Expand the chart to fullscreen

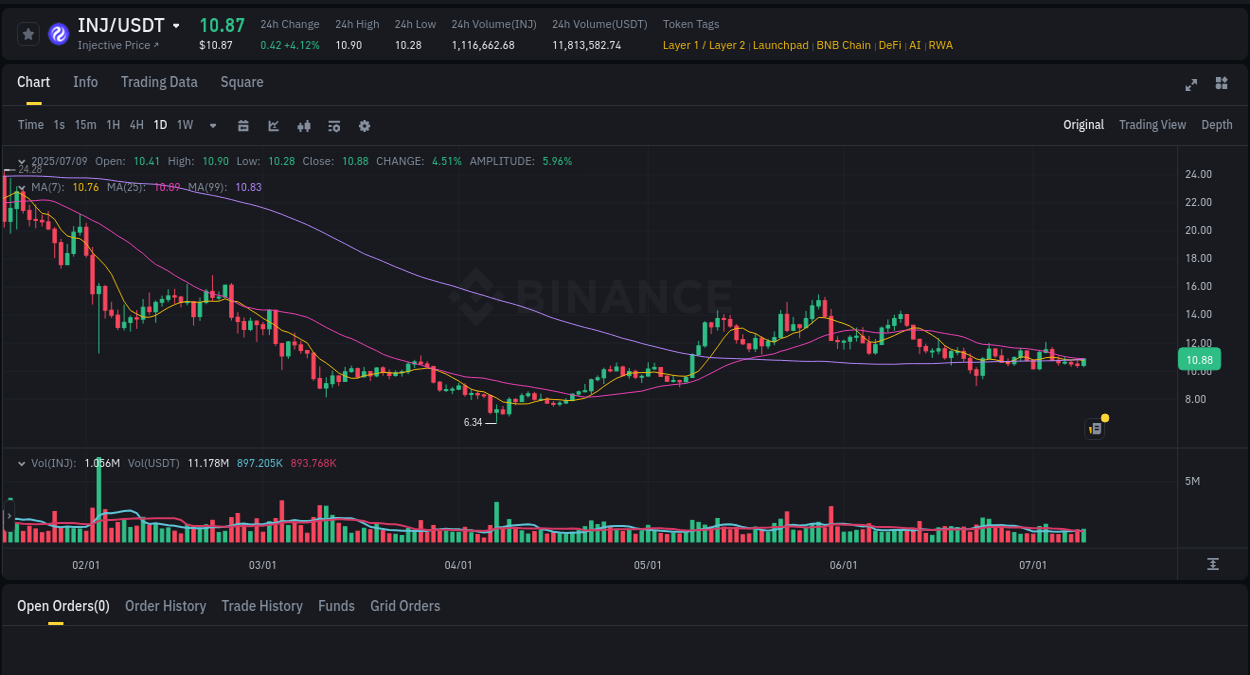coord(1190,85)
